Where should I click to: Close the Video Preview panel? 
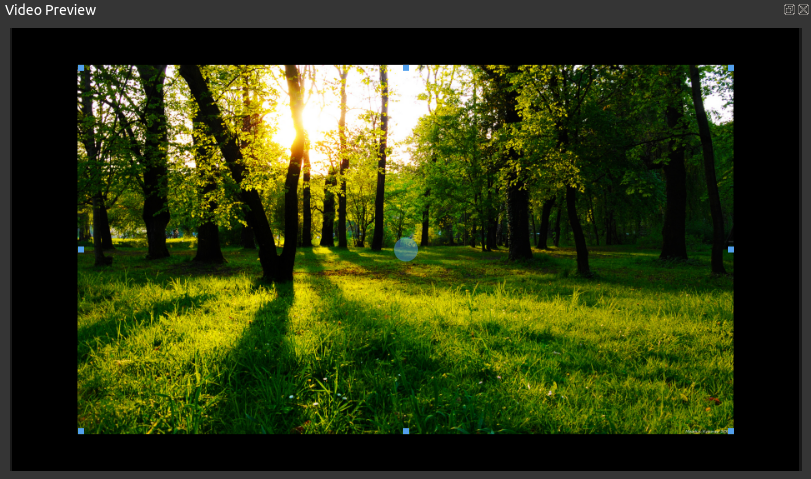(803, 9)
